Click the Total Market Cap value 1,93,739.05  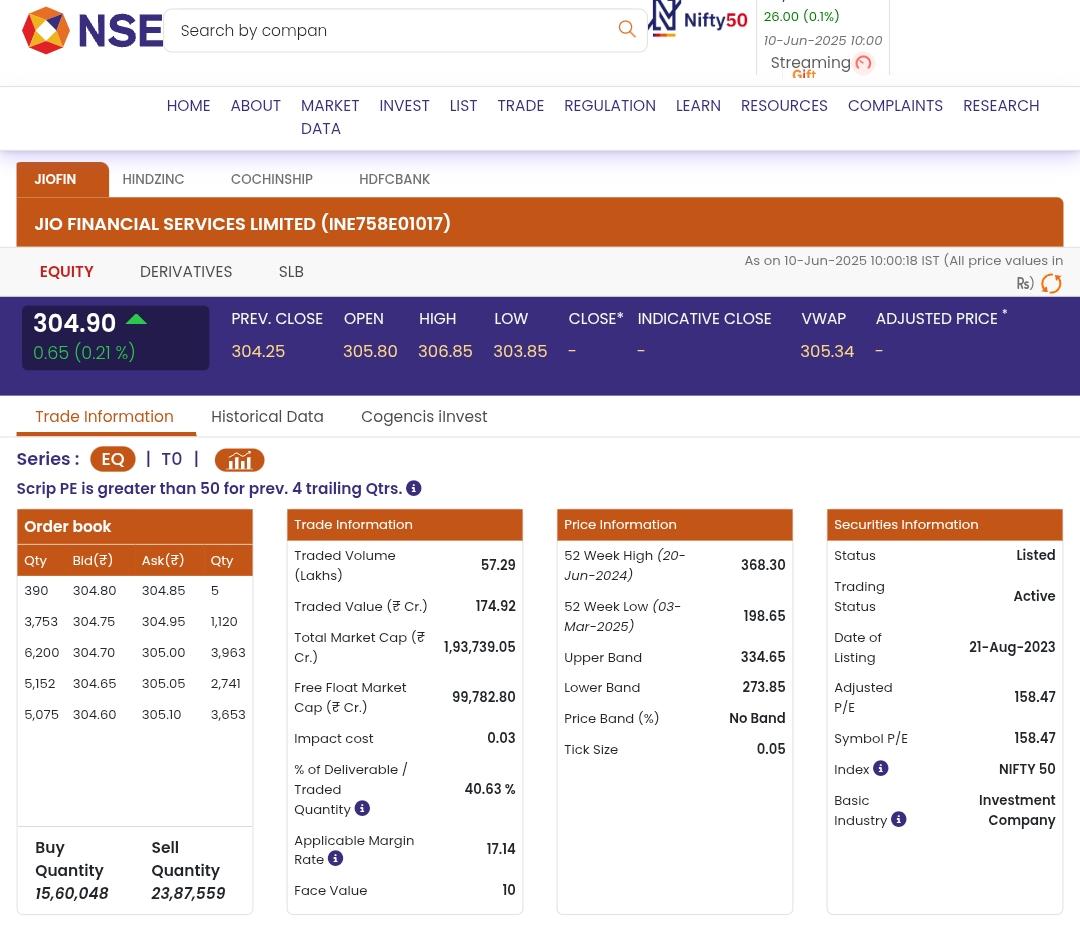pos(479,647)
